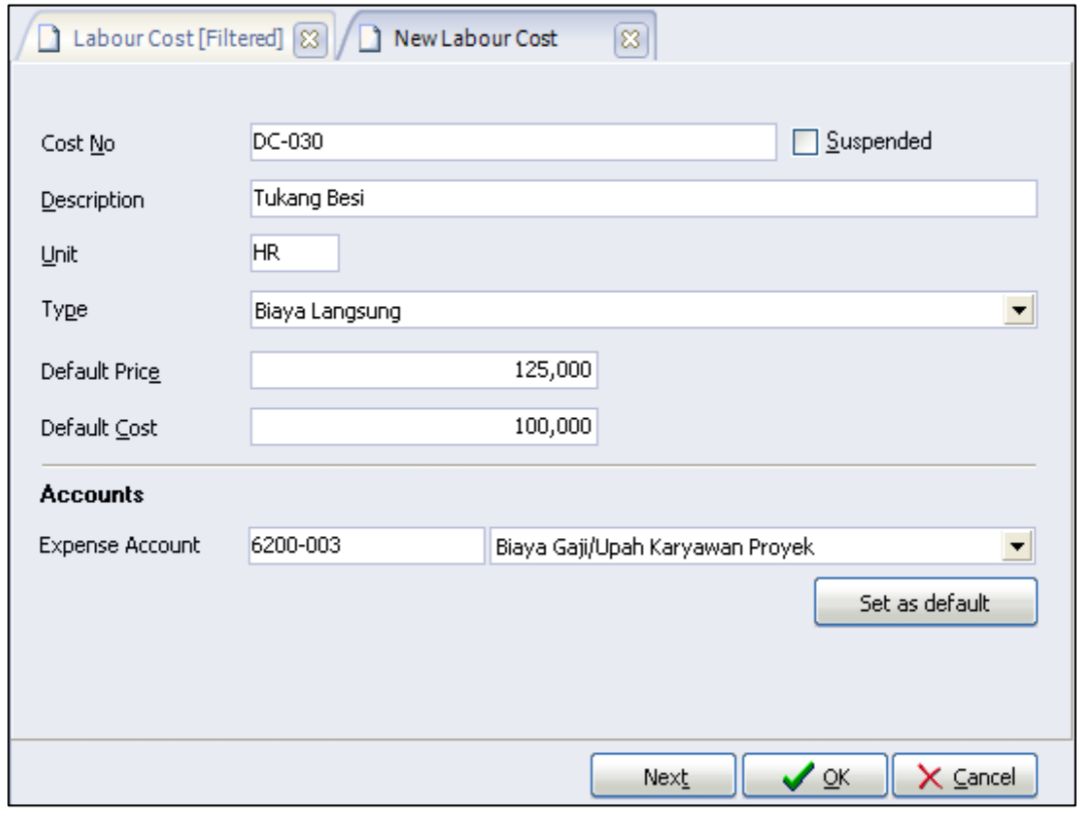Click the Next button
The image size is (1080, 817).
click(x=664, y=776)
